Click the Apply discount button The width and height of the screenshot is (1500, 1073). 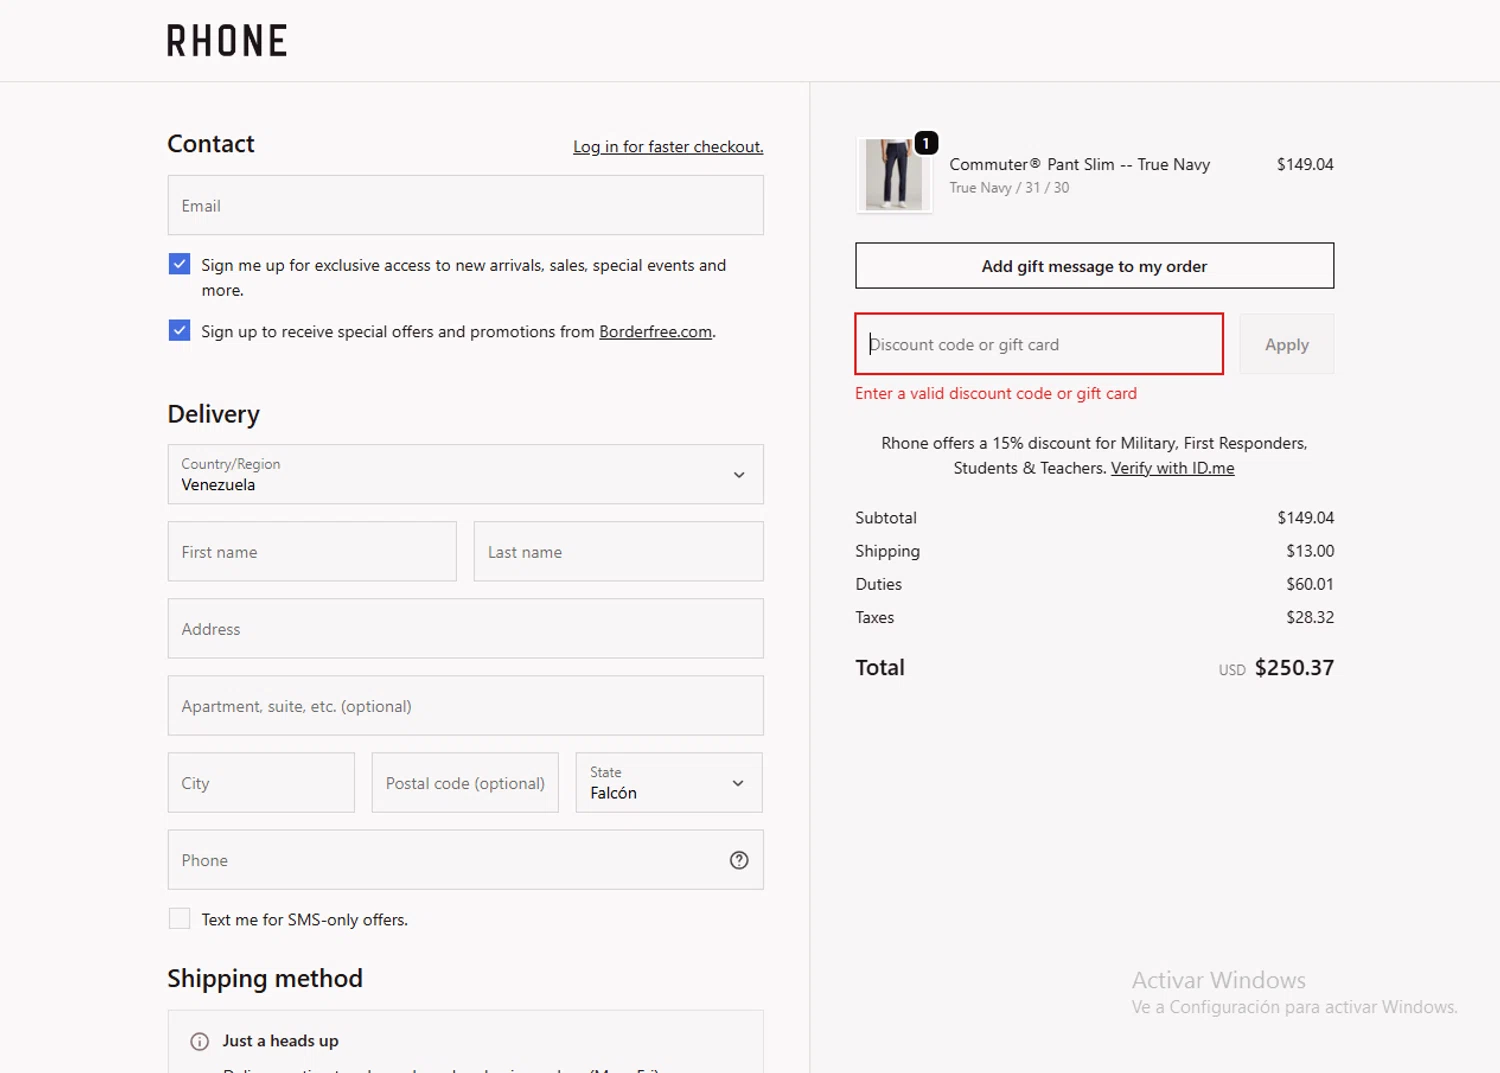[x=1287, y=344]
